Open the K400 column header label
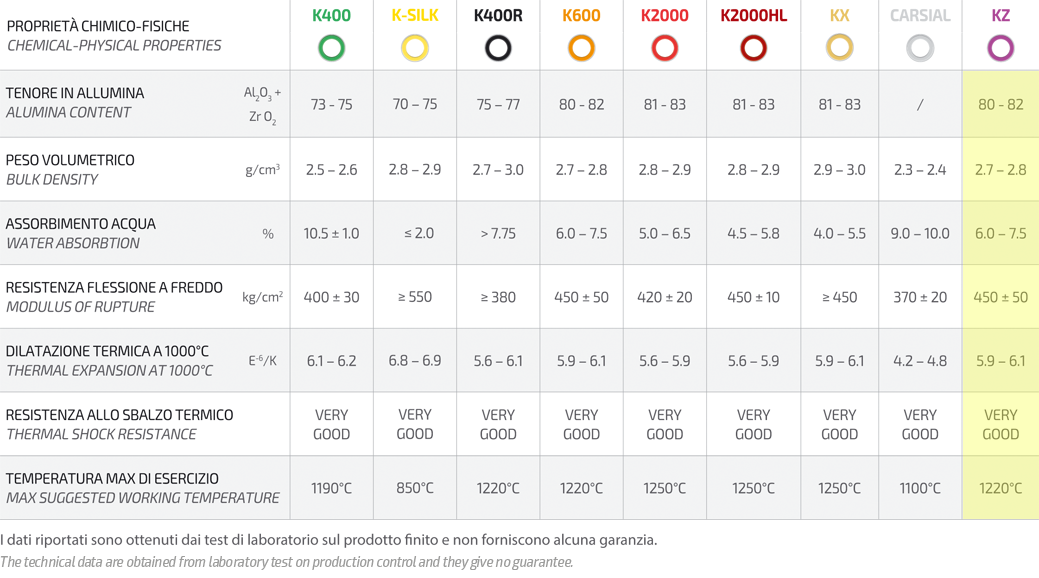Viewport: 1039px width, 578px height. [331, 15]
